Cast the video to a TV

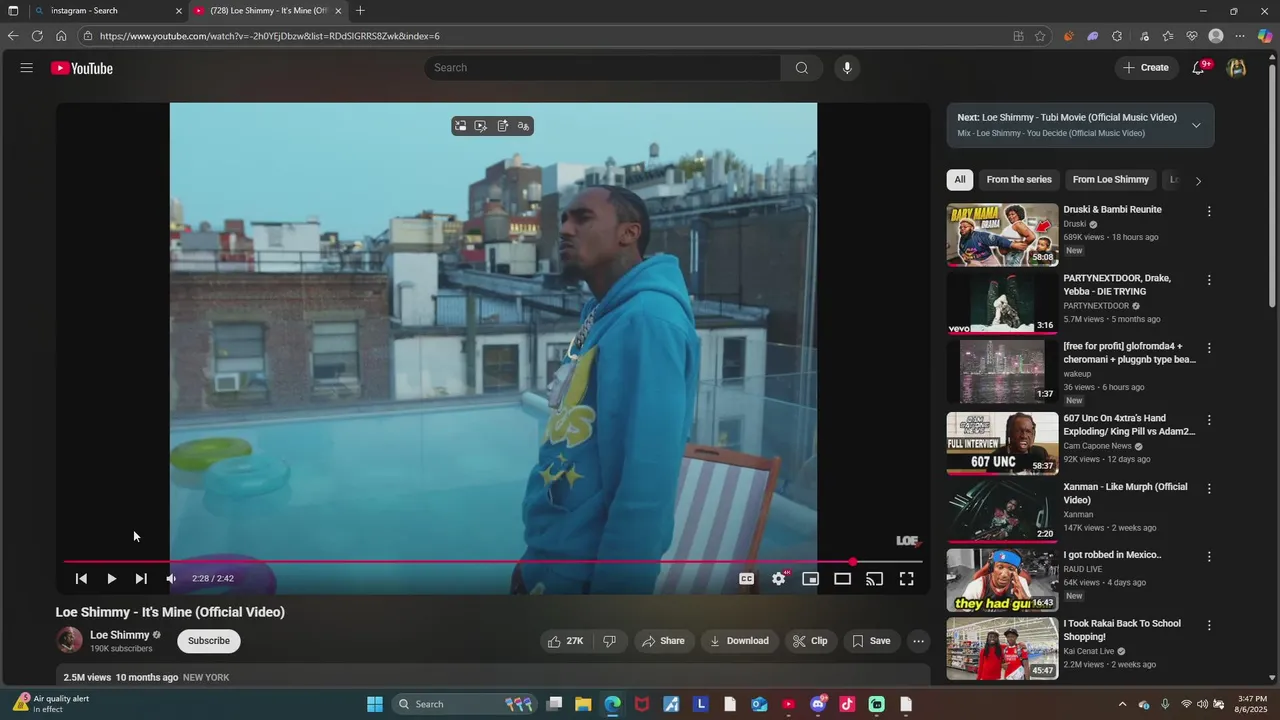click(x=875, y=578)
